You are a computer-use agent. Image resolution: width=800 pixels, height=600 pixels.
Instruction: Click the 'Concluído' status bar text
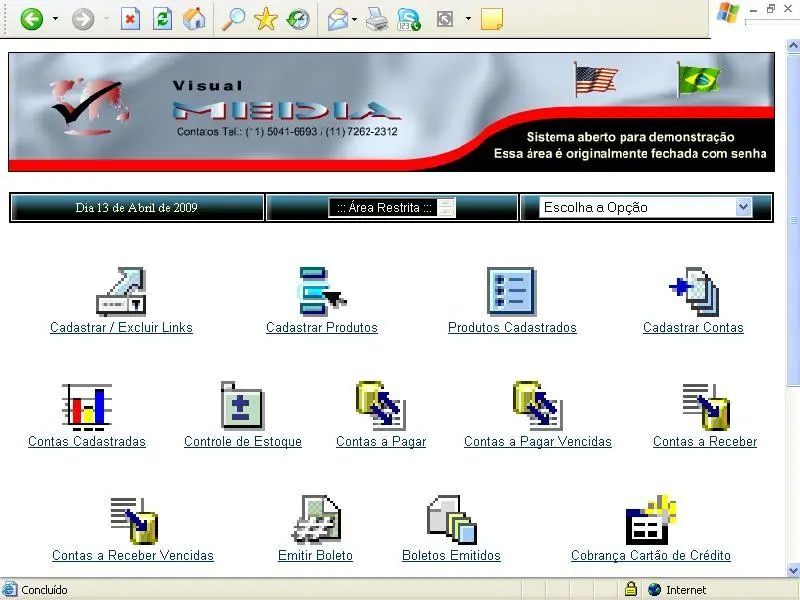coord(44,590)
